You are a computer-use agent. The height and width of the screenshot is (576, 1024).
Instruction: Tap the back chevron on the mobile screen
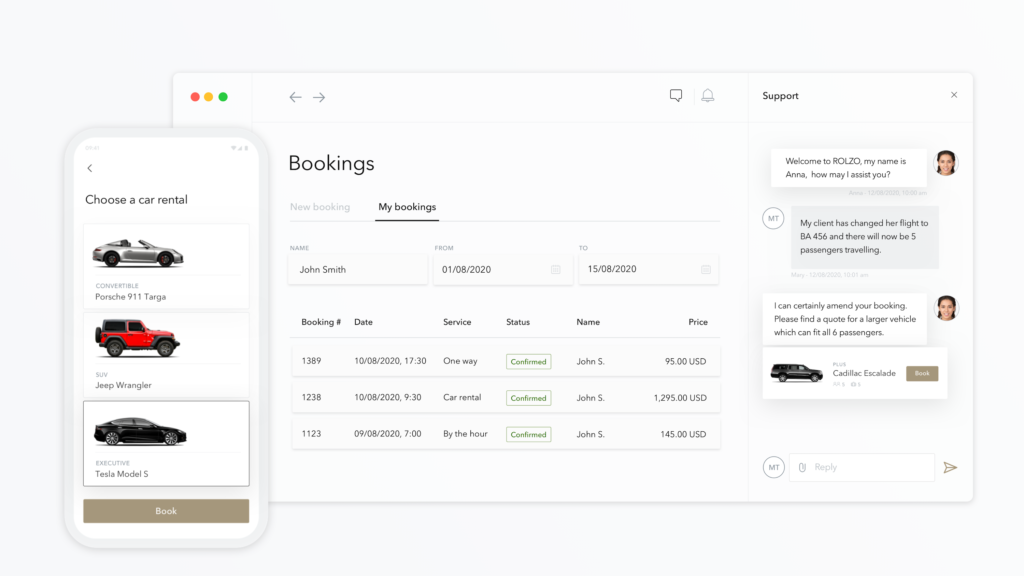(90, 167)
